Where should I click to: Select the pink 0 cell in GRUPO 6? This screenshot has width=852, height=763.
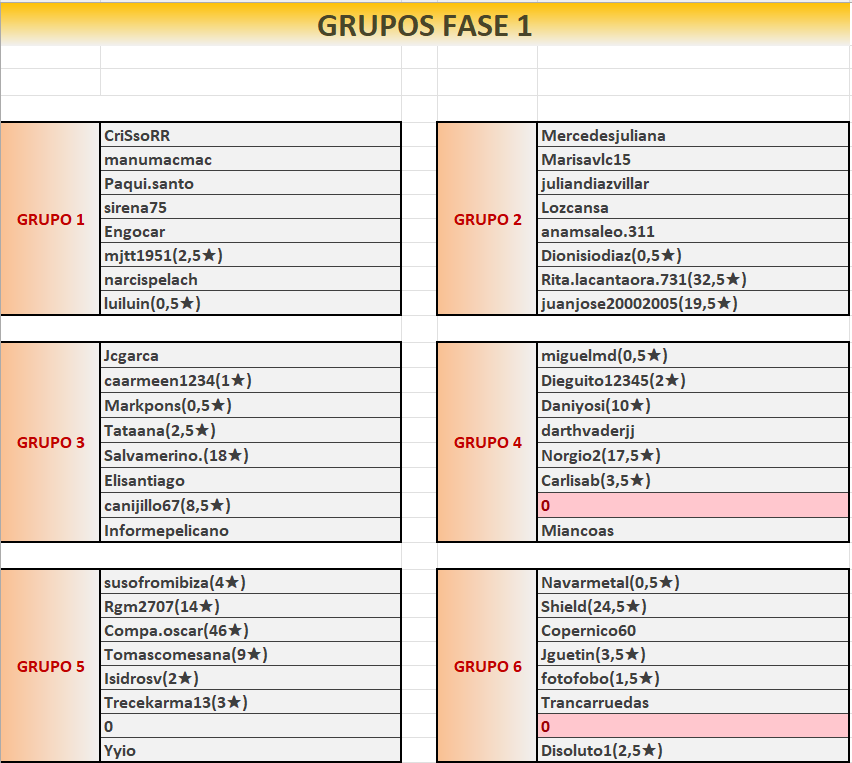(692, 727)
